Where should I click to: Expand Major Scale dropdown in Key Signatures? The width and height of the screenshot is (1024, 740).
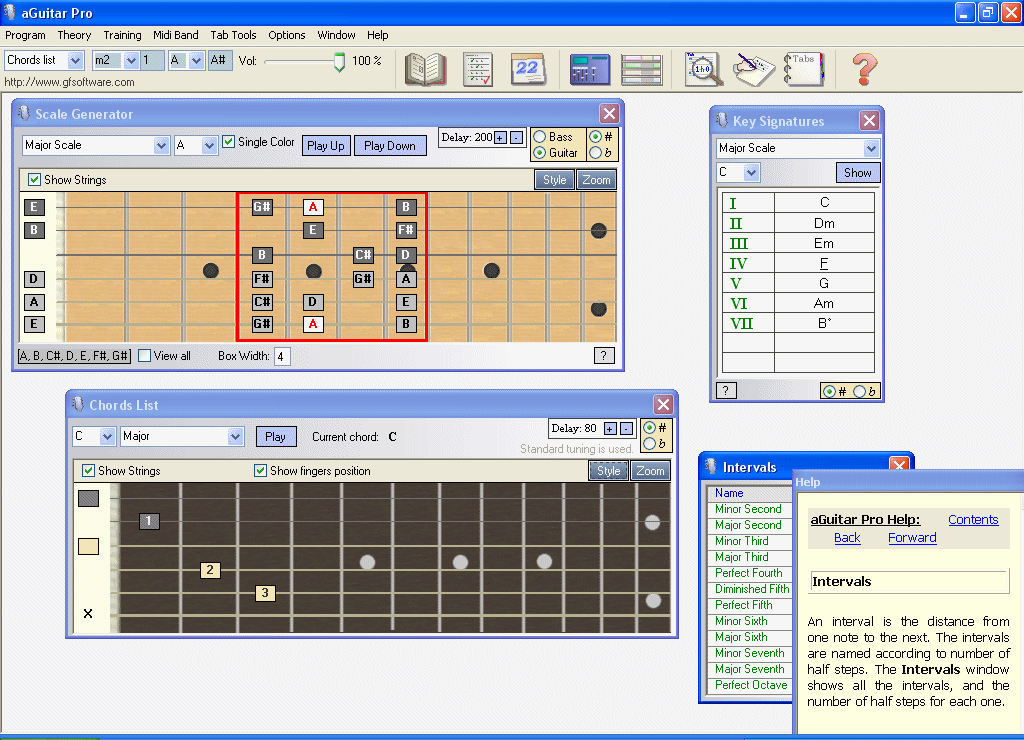coord(871,149)
